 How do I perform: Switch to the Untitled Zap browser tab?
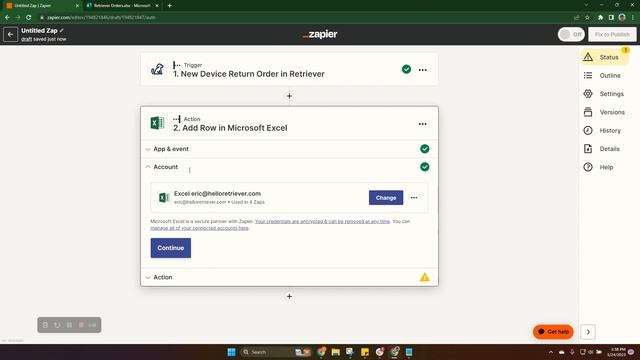[41, 6]
